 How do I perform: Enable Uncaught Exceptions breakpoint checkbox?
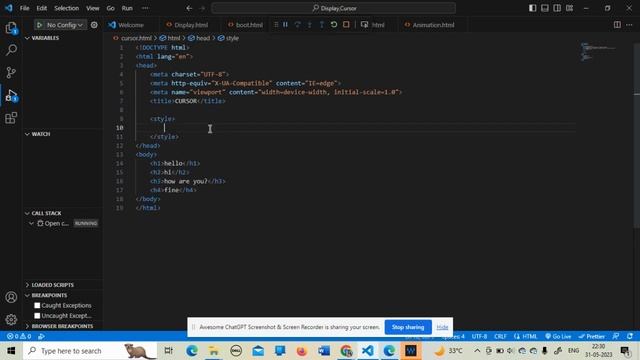[37, 316]
